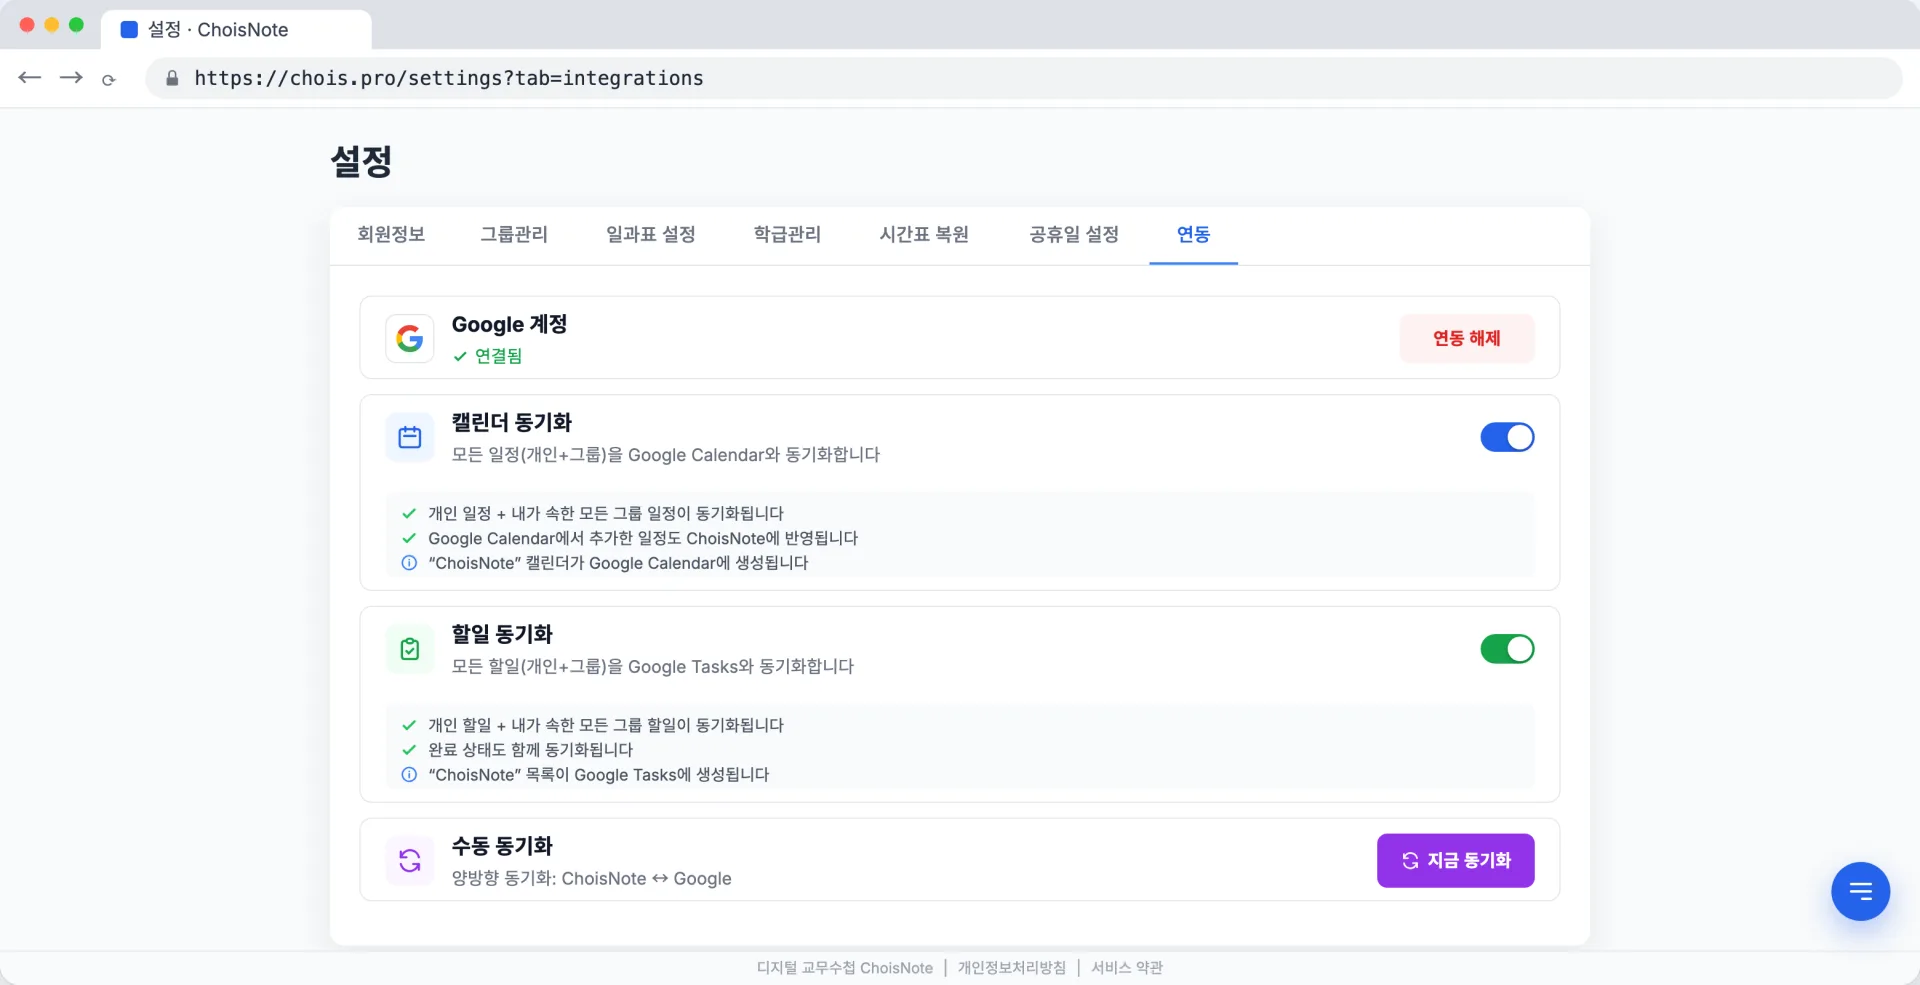Click the blue favicon on the 설정 tab

(129, 30)
